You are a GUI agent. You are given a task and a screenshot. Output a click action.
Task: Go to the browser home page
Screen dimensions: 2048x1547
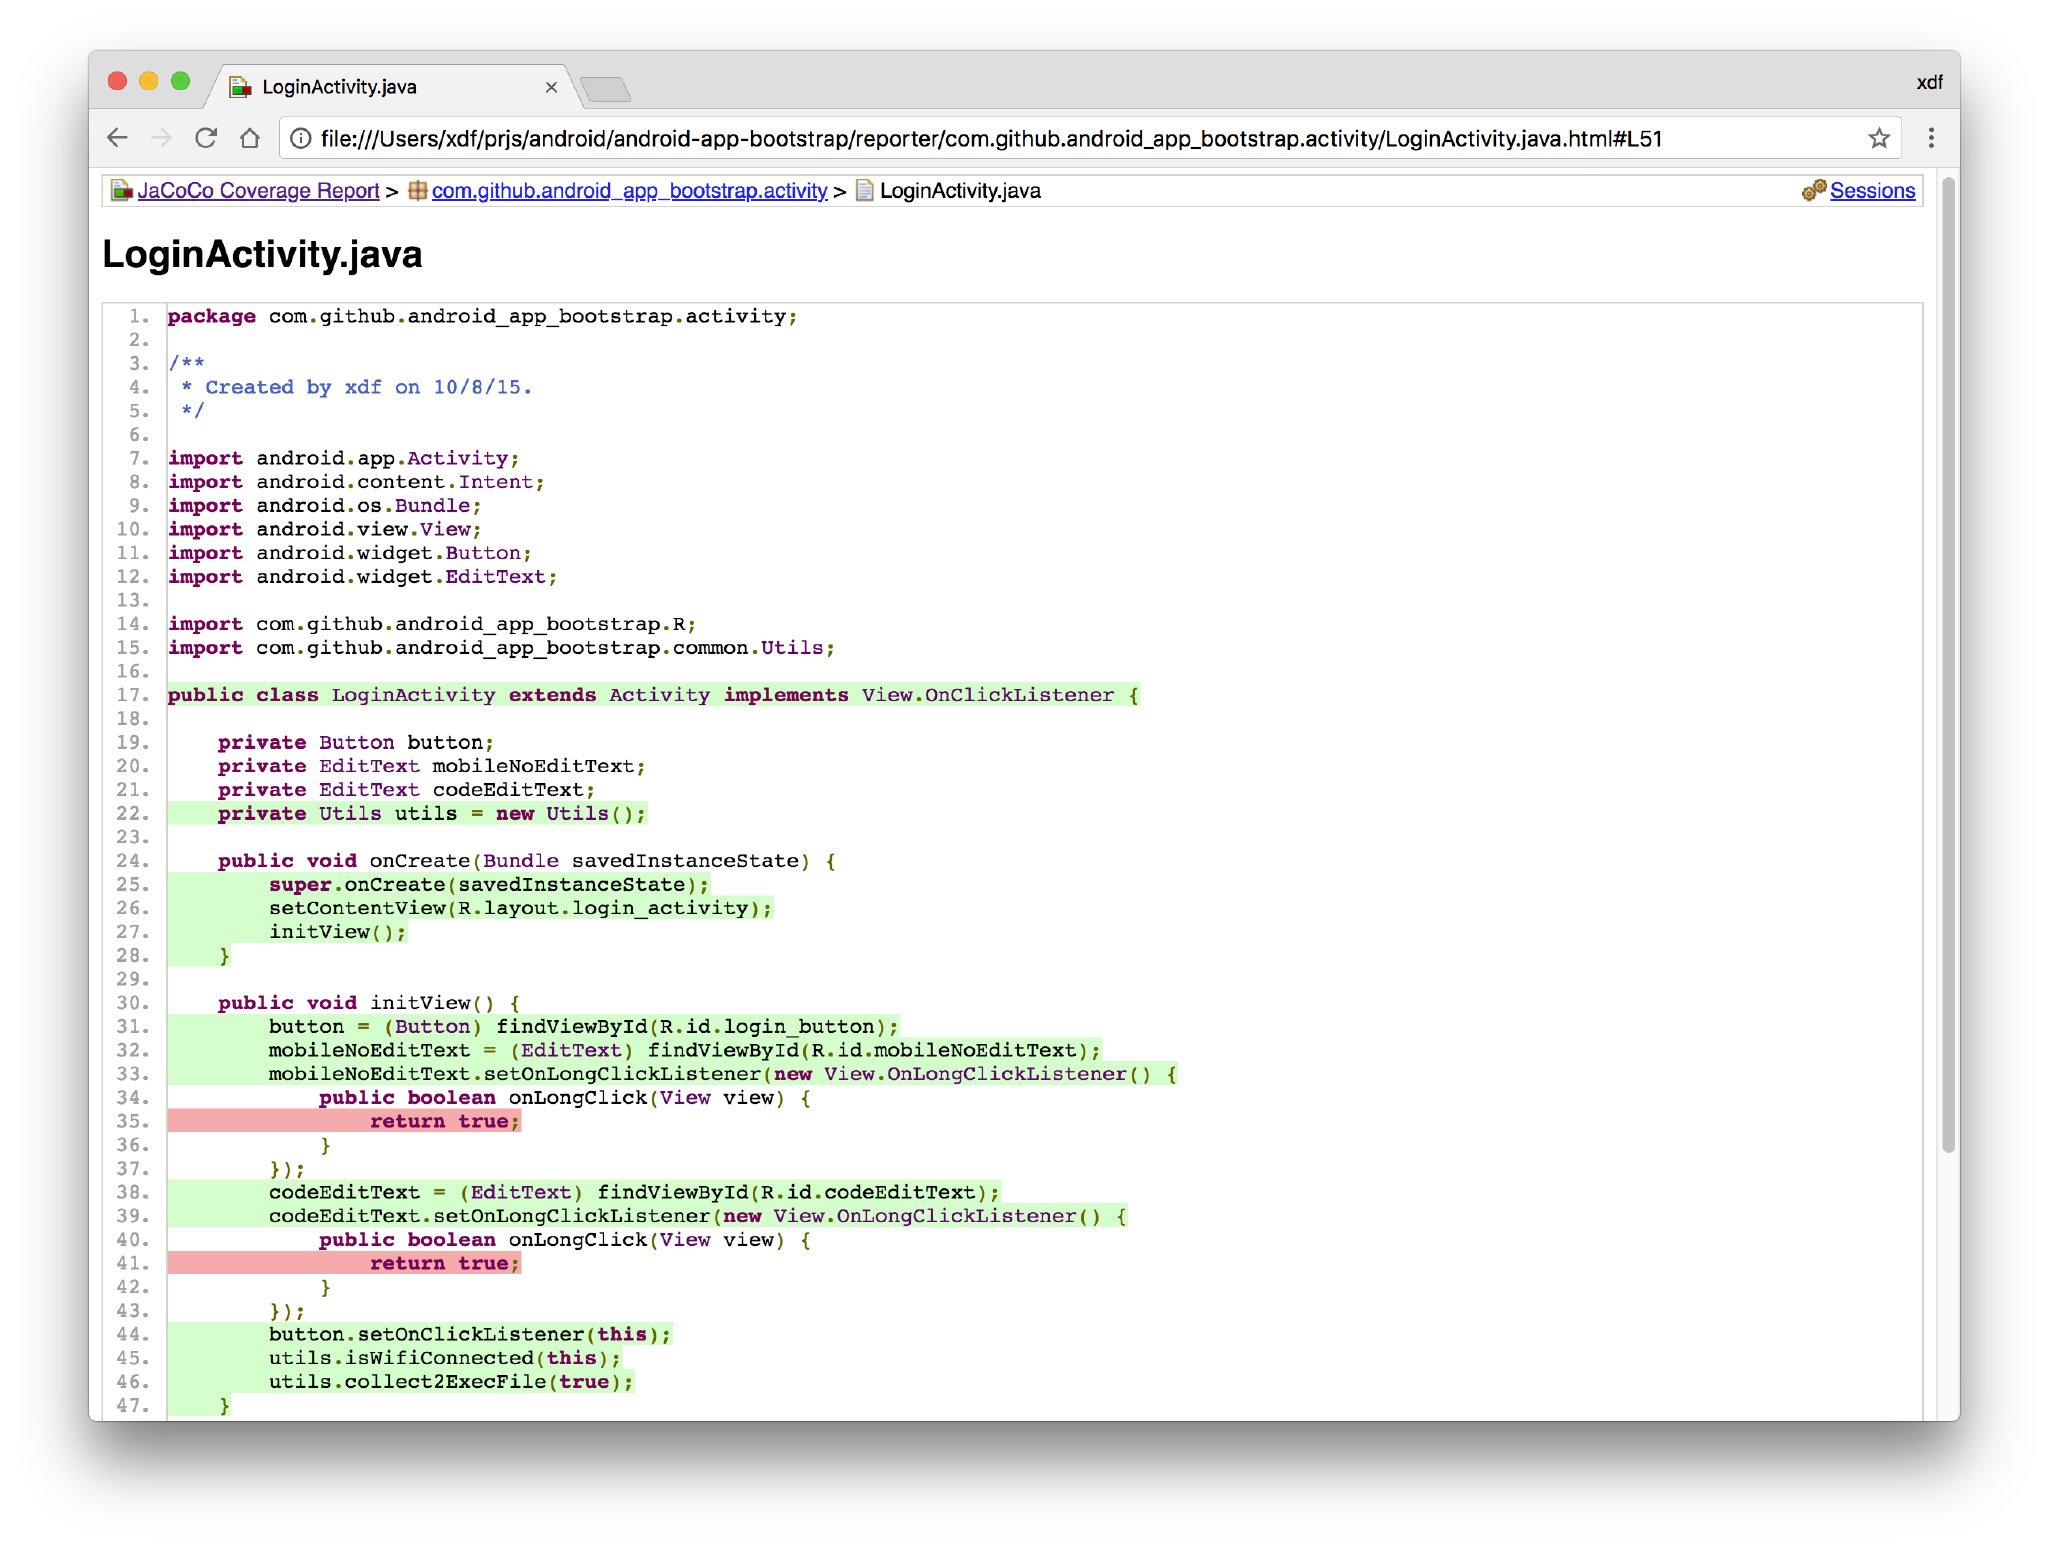click(x=250, y=138)
